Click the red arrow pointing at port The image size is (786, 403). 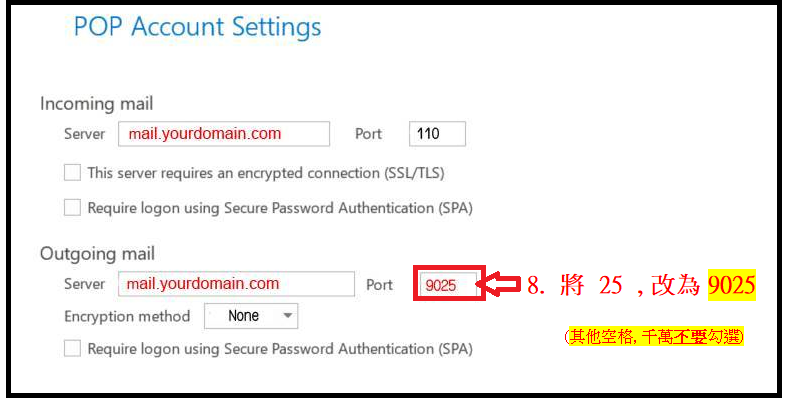504,285
